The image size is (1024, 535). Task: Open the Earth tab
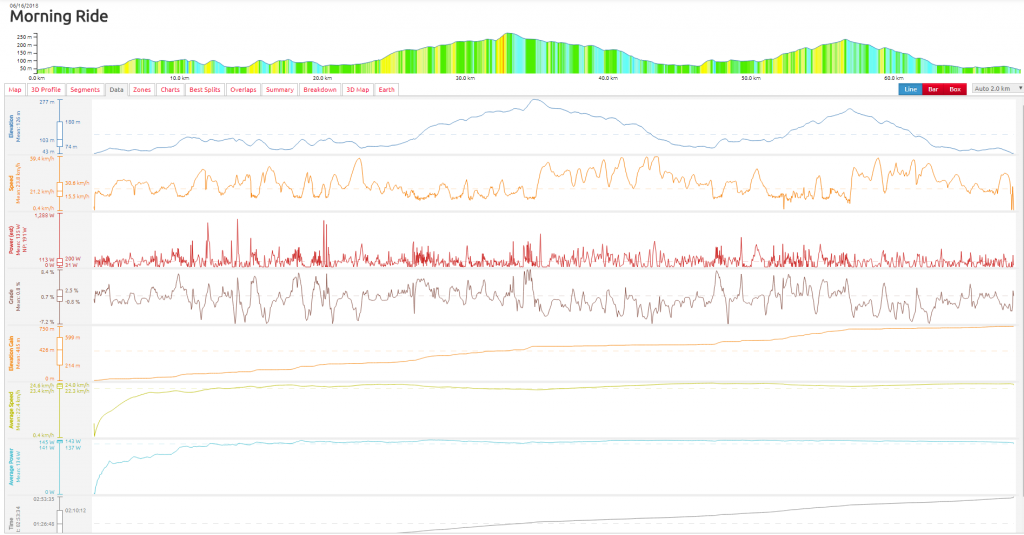(x=386, y=89)
